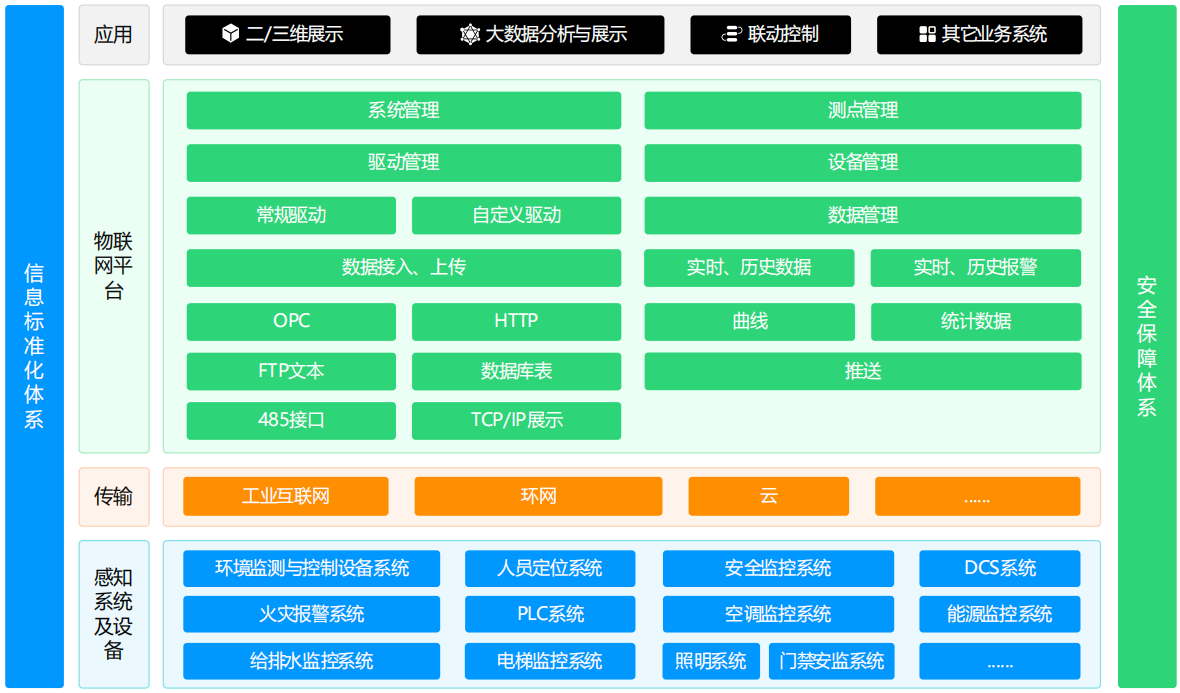Viewport: 1180px width, 693px height.
Task: Click the big data analysis hexagon icon
Action: (x=470, y=34)
